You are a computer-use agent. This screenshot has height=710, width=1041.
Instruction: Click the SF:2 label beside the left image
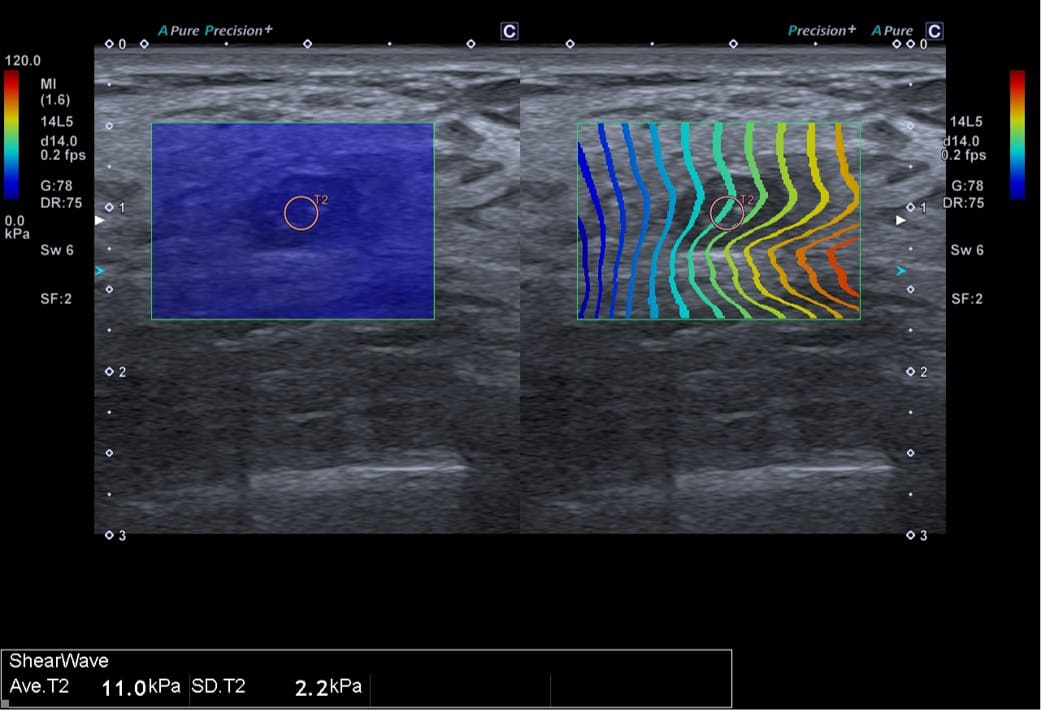56,299
